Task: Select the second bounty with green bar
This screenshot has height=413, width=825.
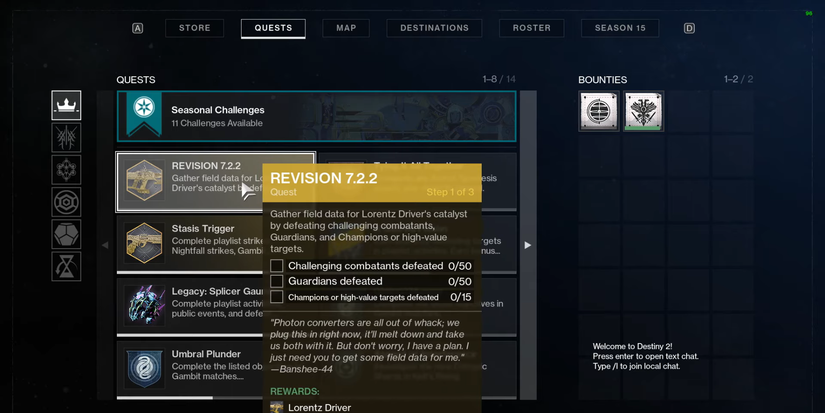Action: pyautogui.click(x=643, y=111)
